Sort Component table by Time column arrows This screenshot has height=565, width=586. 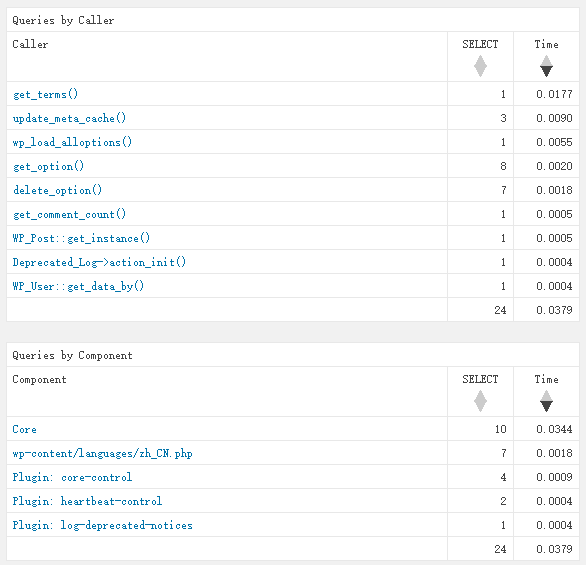click(546, 401)
